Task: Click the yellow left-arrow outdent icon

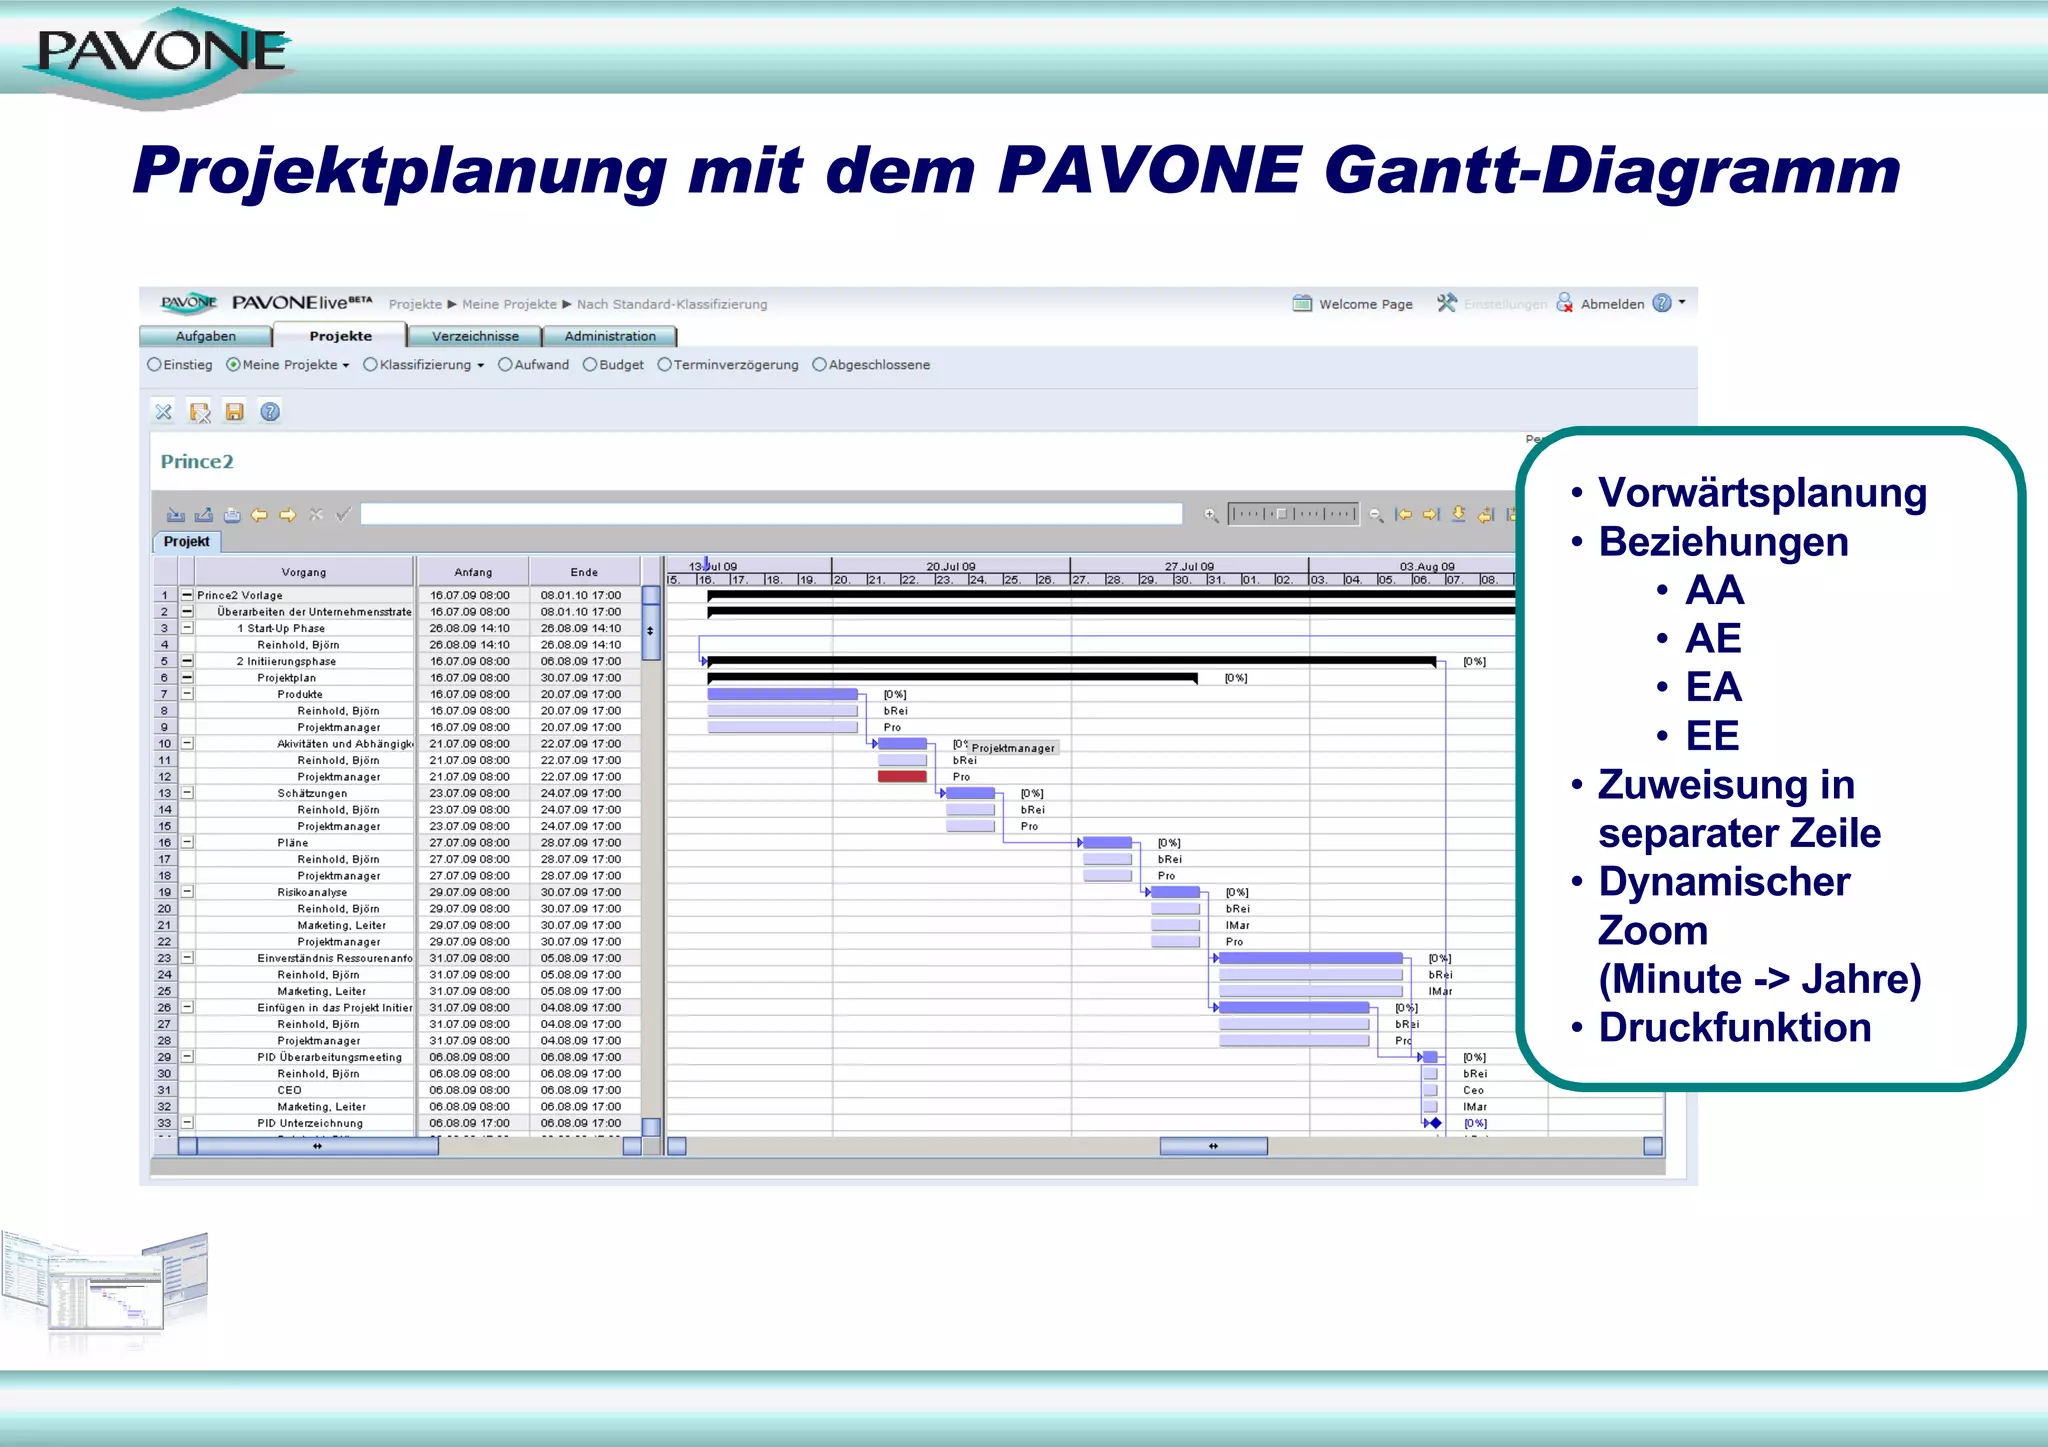Action: tap(260, 515)
